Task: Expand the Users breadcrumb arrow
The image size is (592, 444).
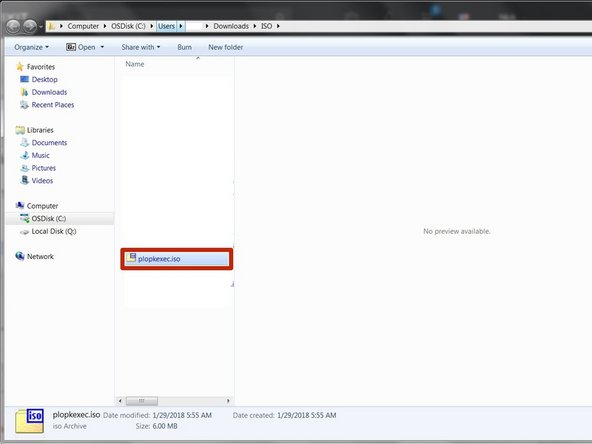Action: [181, 26]
